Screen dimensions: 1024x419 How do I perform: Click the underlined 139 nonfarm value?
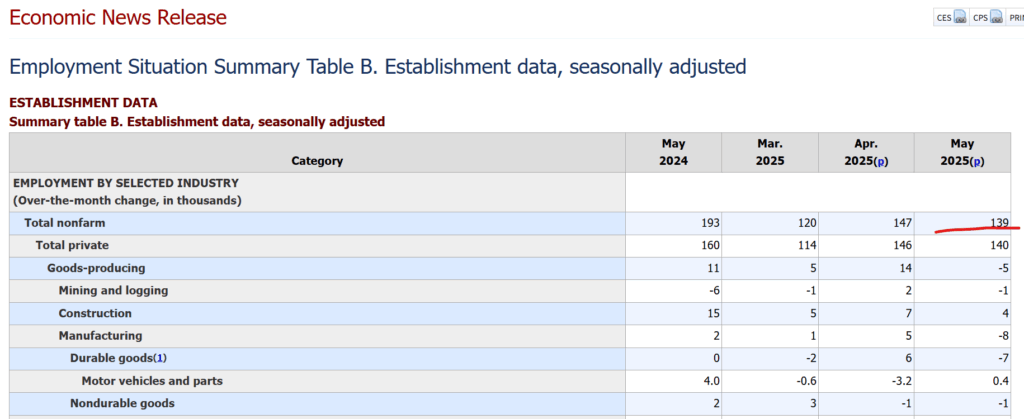click(x=999, y=223)
